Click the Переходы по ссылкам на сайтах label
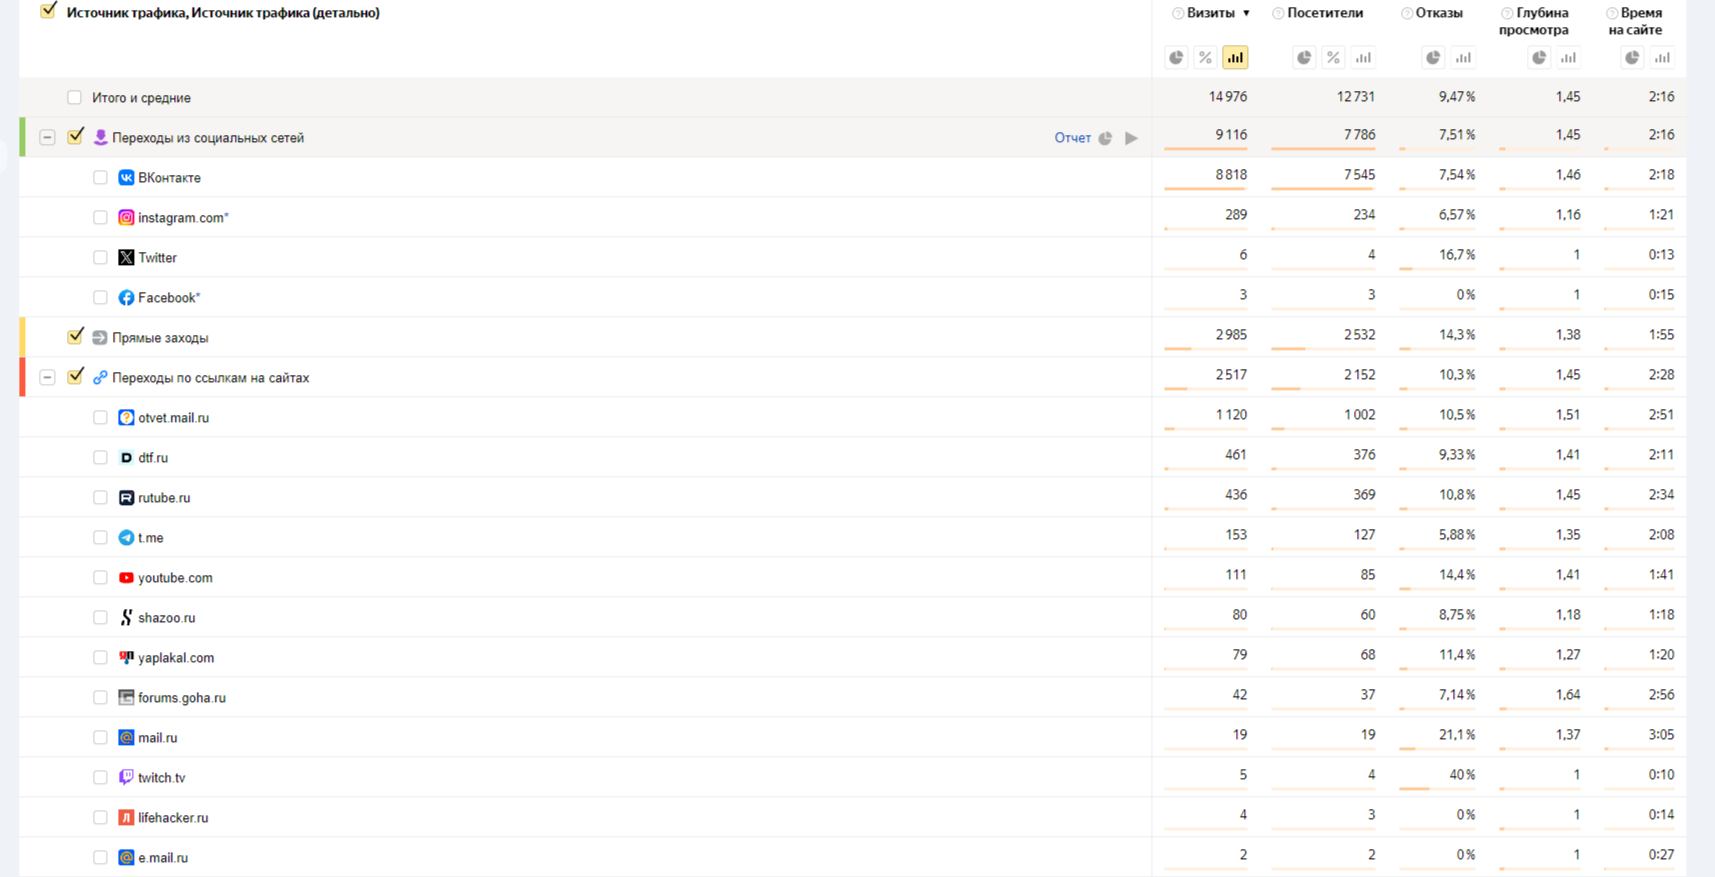The height and width of the screenshot is (877, 1715). pyautogui.click(x=211, y=378)
